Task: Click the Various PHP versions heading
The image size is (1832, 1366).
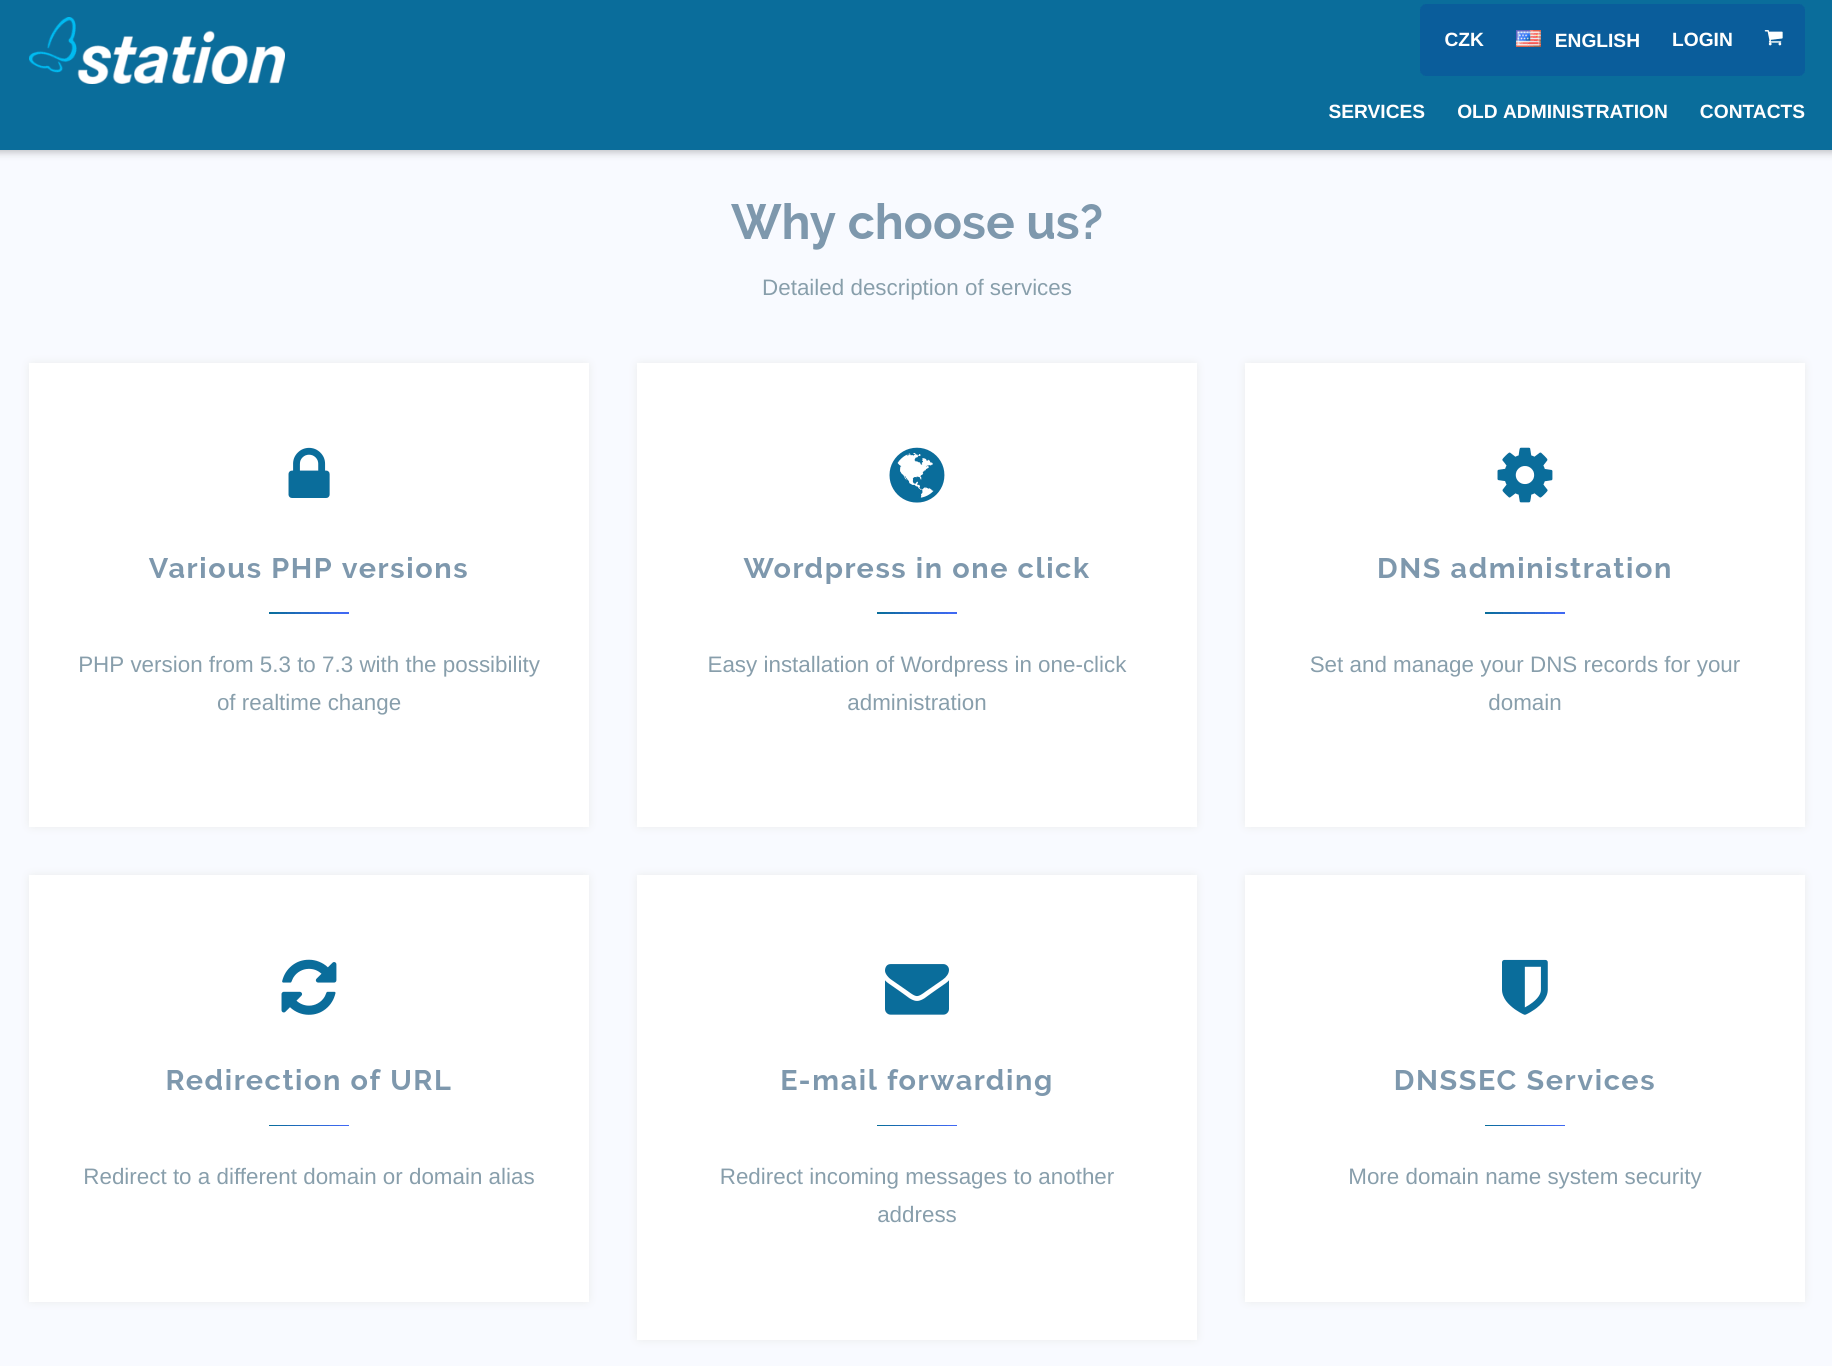Action: point(309,568)
